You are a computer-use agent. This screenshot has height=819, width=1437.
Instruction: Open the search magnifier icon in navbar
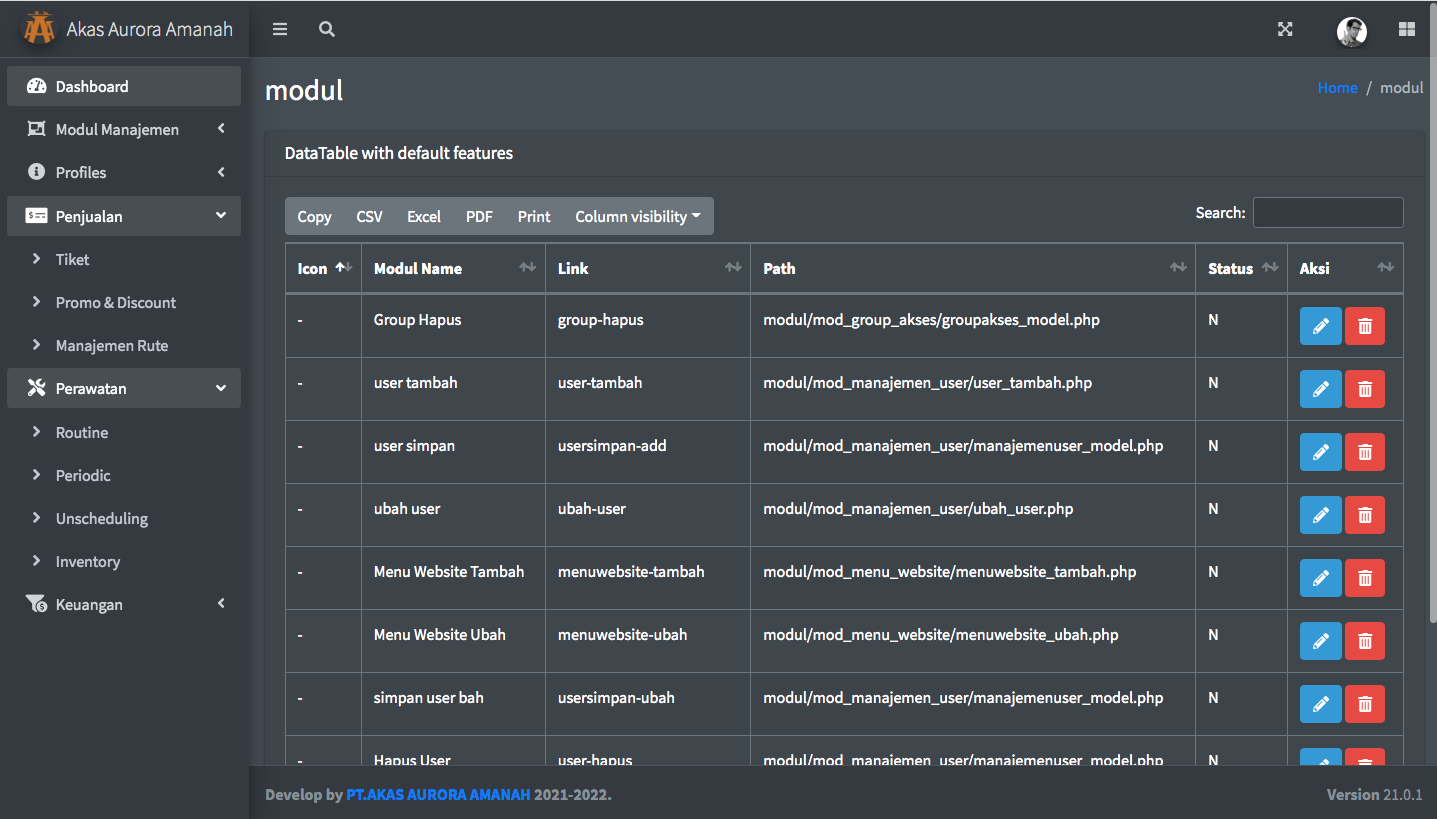click(326, 29)
